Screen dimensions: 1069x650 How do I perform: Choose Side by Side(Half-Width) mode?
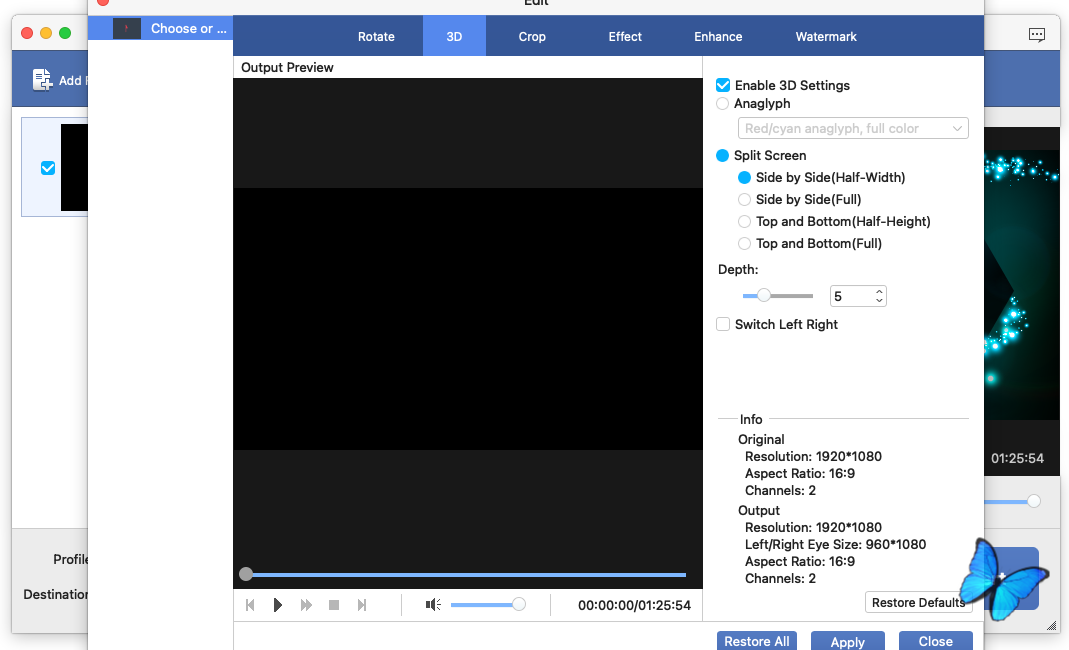(x=744, y=177)
